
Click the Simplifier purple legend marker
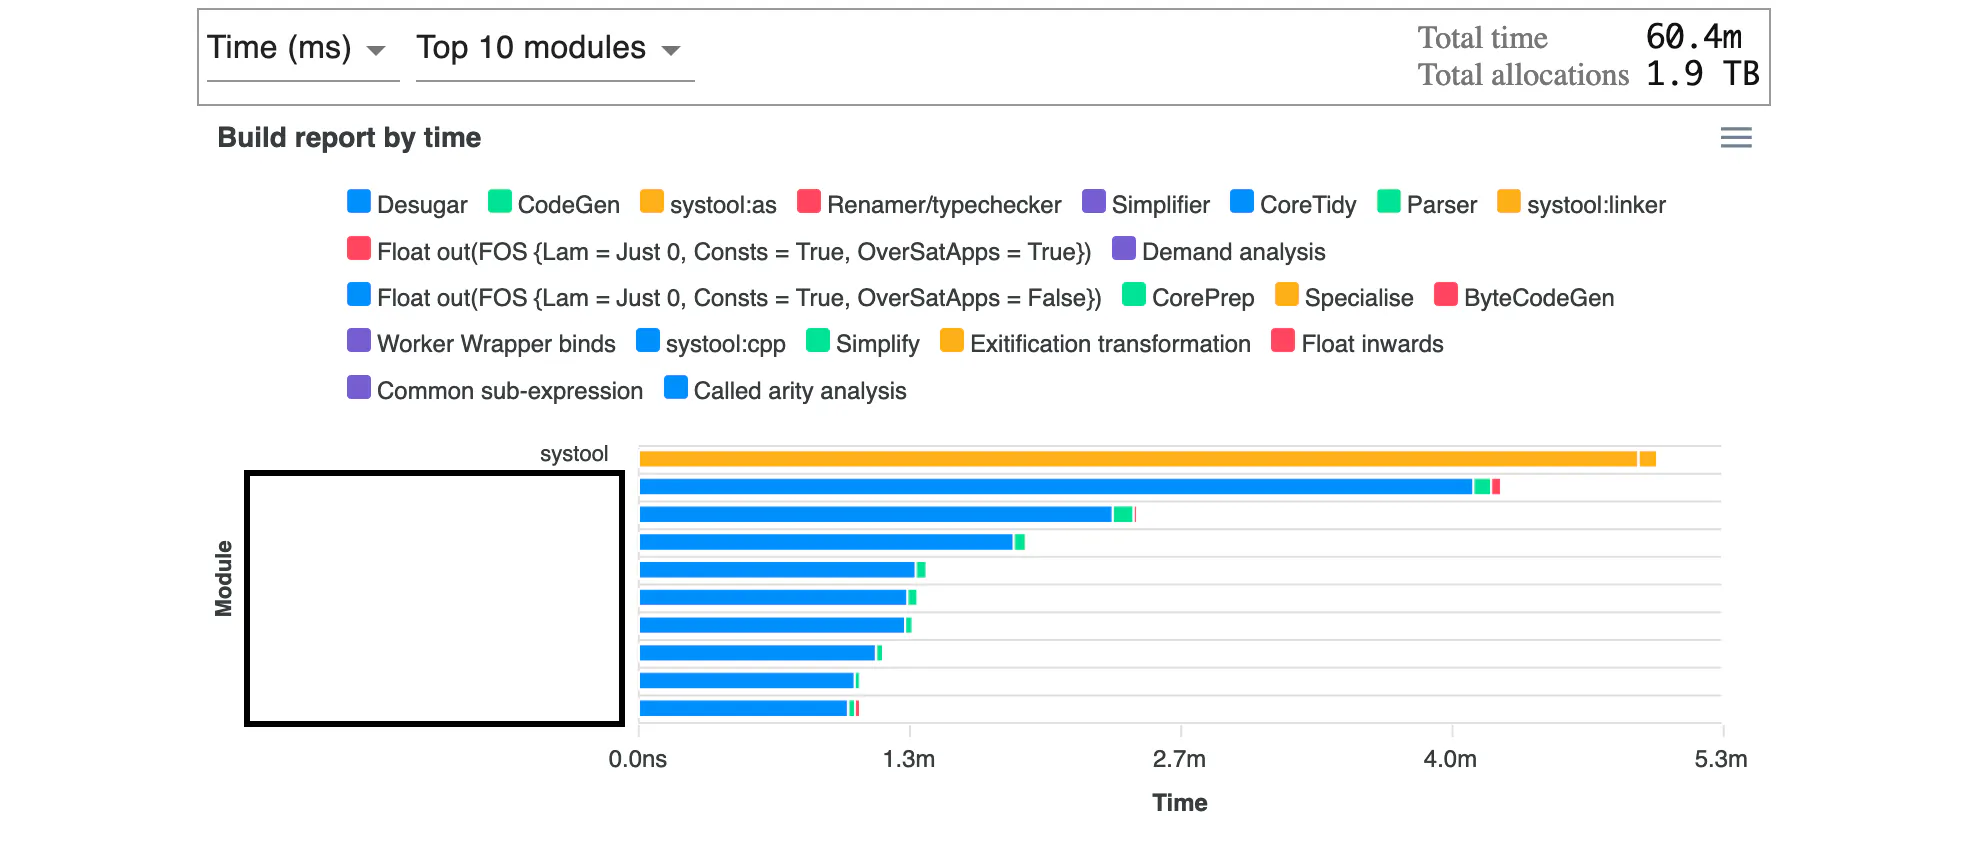pos(1094,202)
